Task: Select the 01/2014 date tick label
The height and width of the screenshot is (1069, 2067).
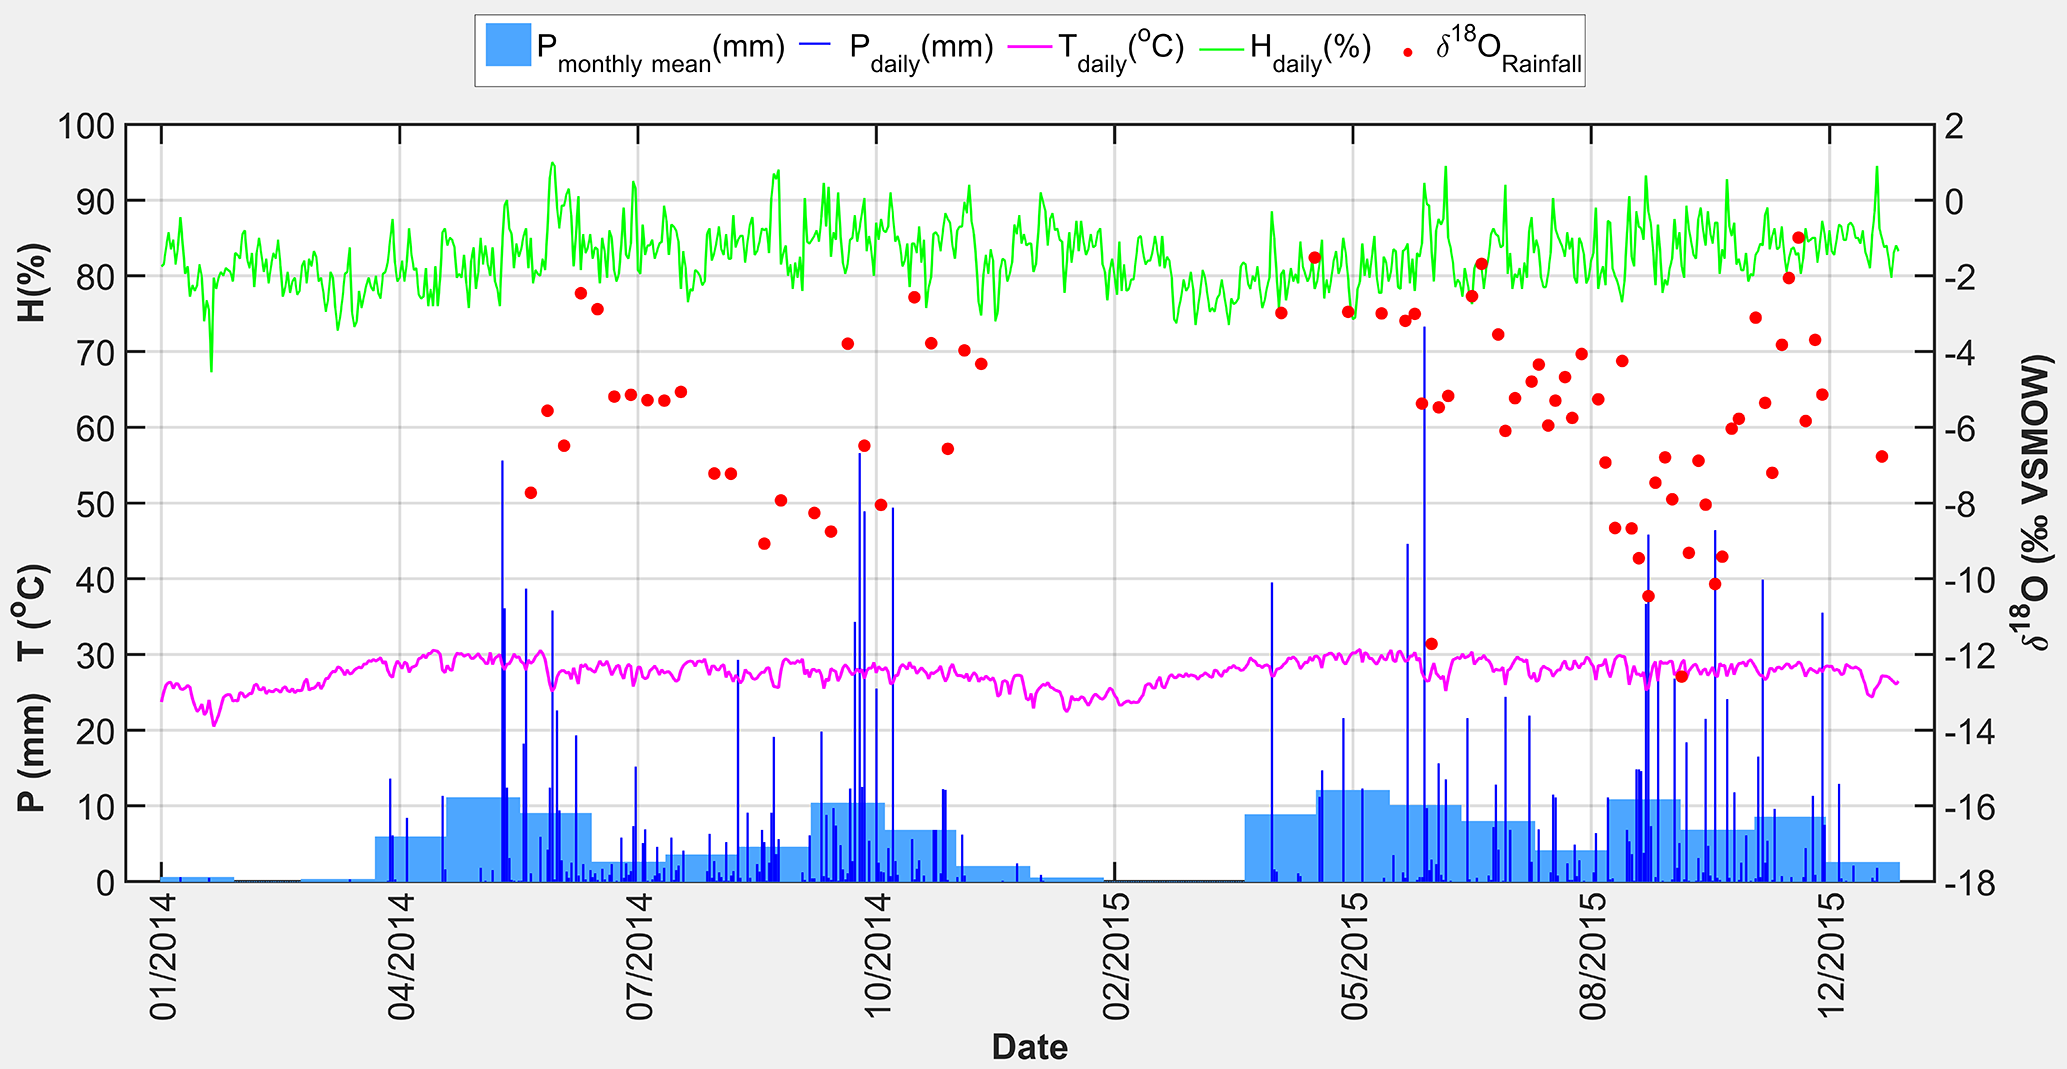Action: coord(162,955)
